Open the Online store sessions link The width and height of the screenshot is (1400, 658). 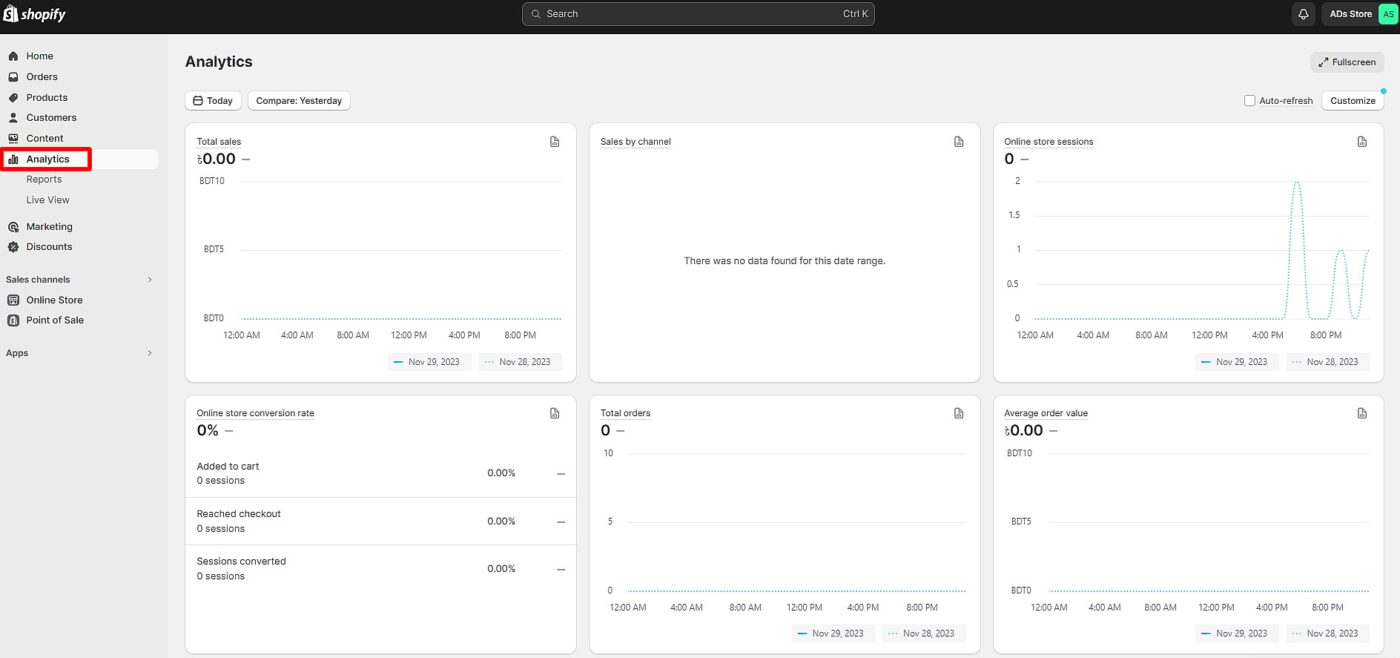click(x=1049, y=142)
